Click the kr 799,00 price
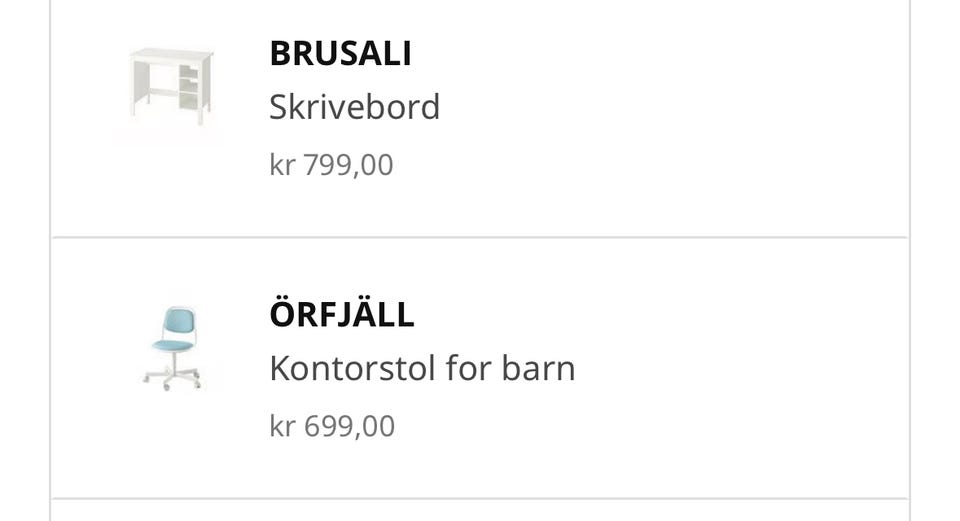 (331, 165)
